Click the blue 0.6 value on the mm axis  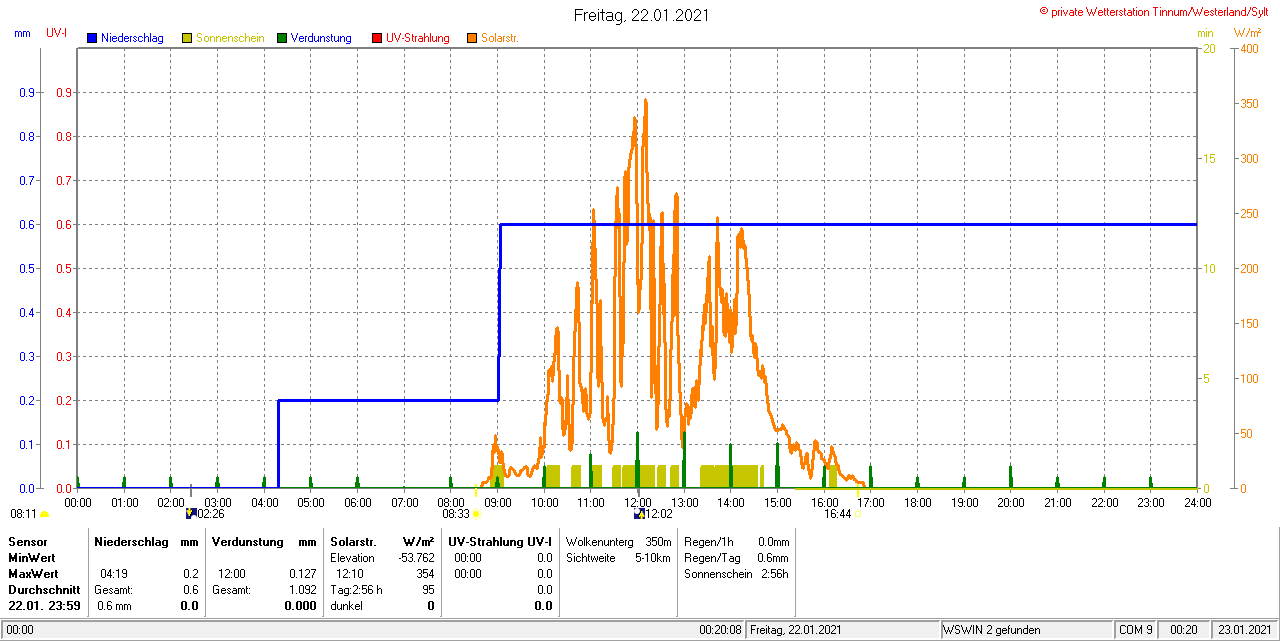pos(27,225)
